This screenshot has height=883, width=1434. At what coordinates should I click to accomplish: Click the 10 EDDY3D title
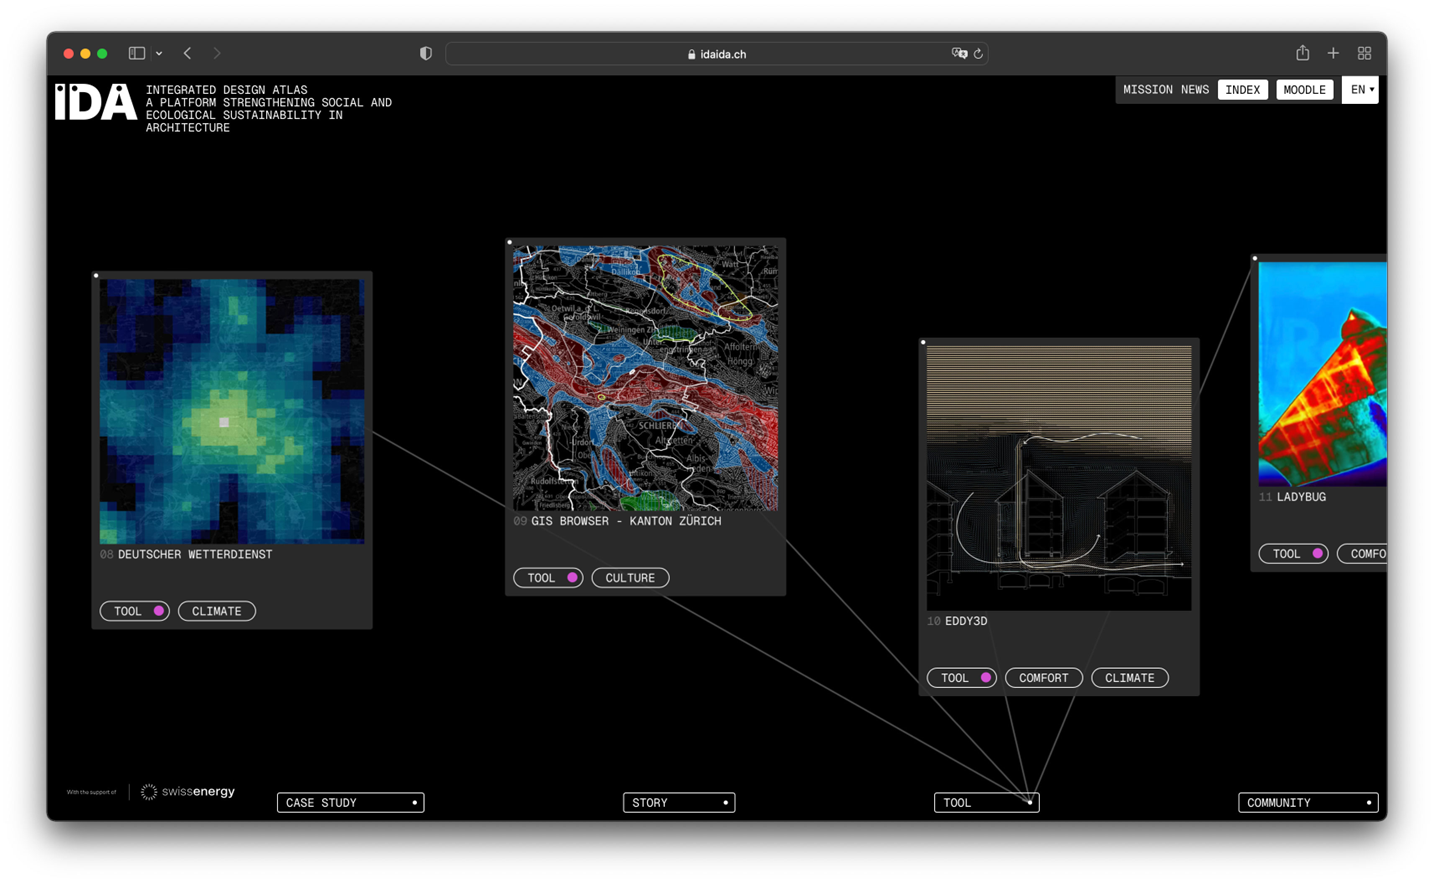click(957, 621)
